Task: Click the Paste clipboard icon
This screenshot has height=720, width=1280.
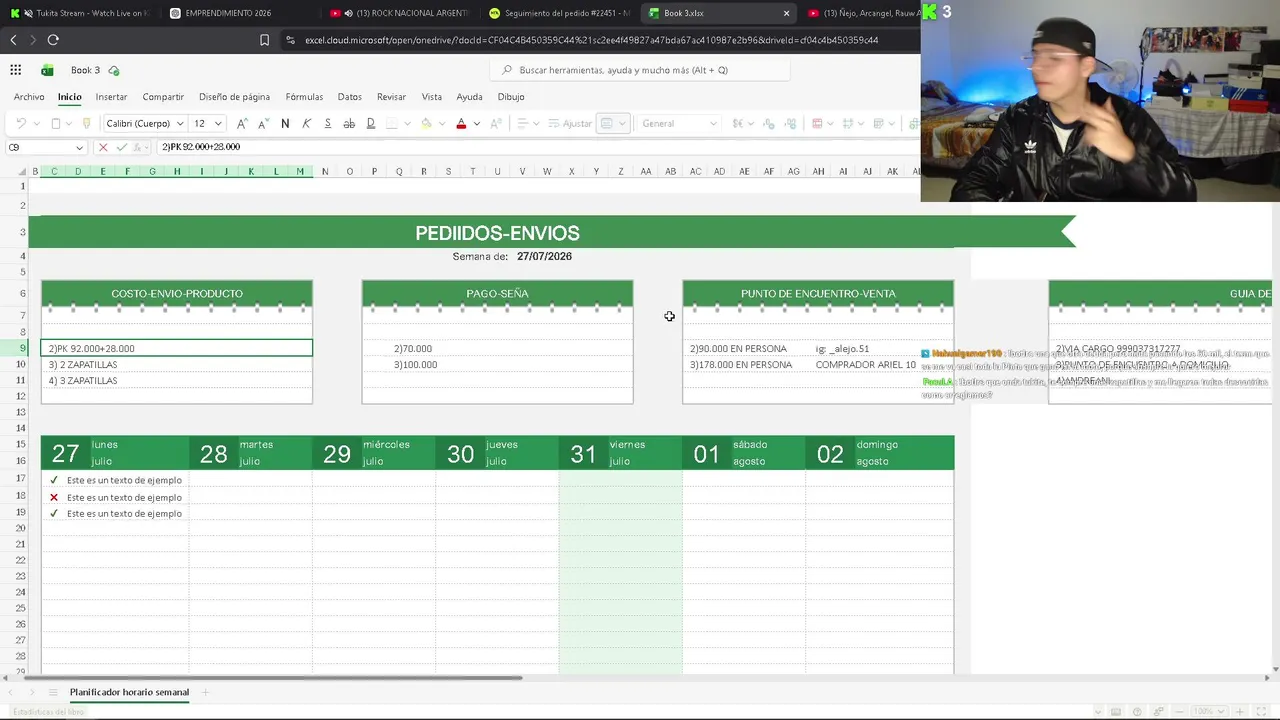Action: [x=56, y=124]
